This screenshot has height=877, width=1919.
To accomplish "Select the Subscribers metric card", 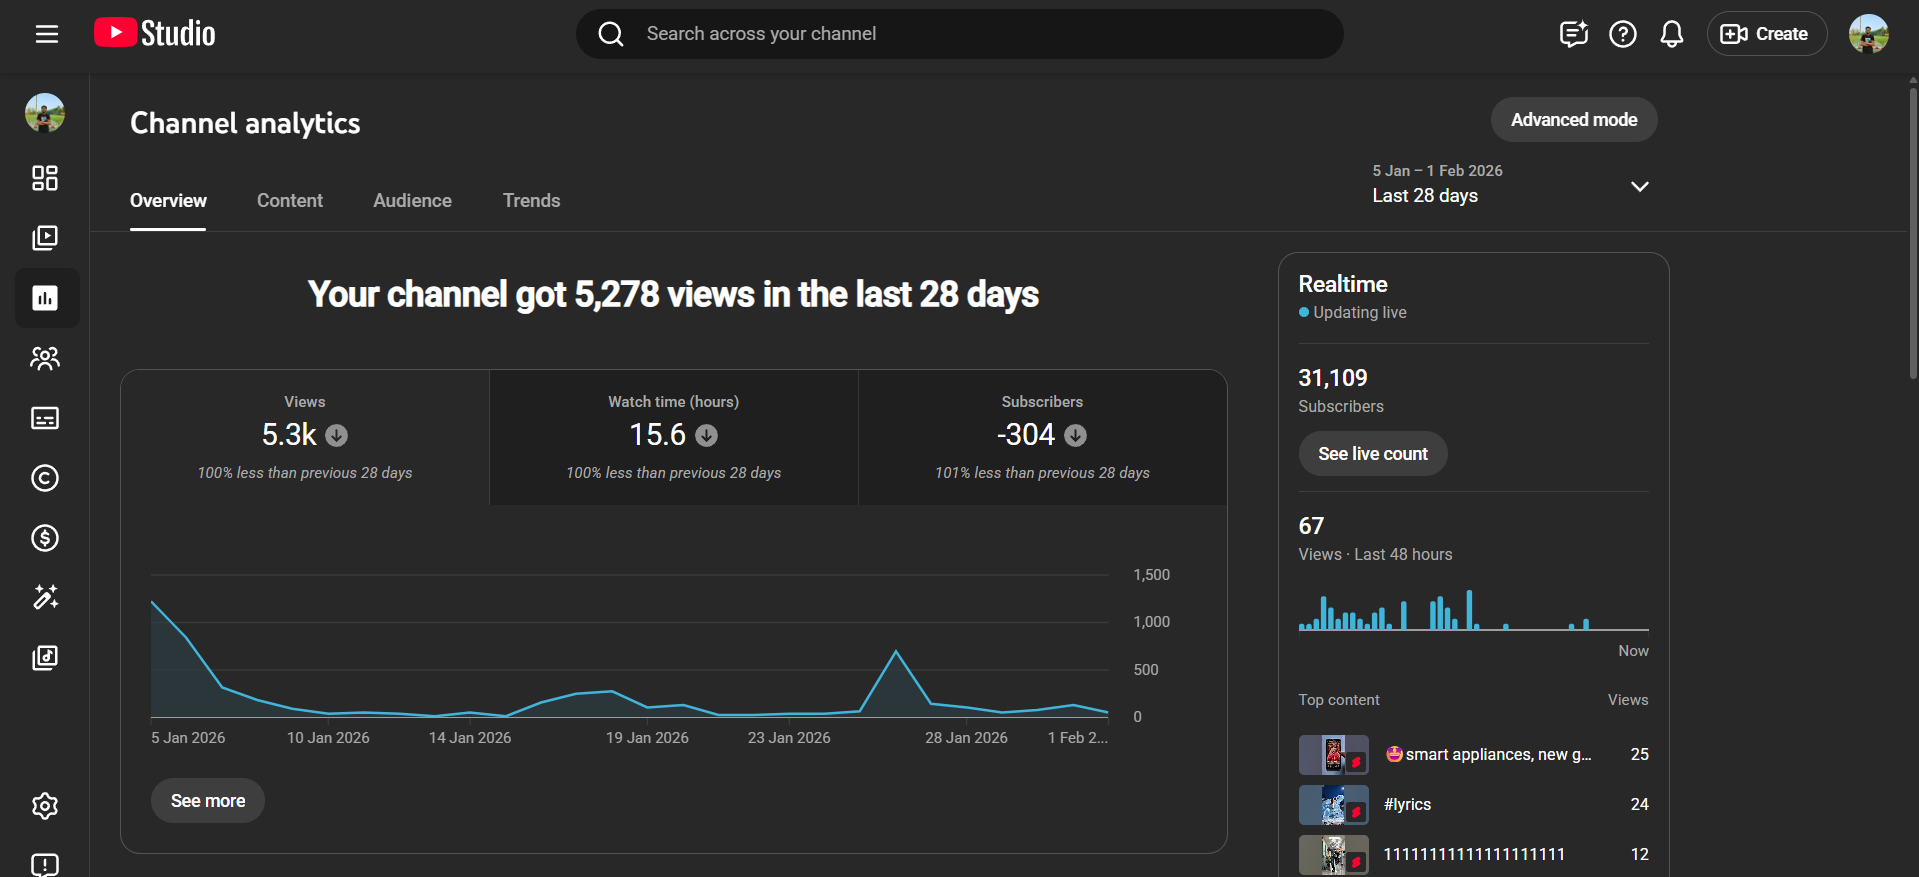I will click(x=1042, y=438).
